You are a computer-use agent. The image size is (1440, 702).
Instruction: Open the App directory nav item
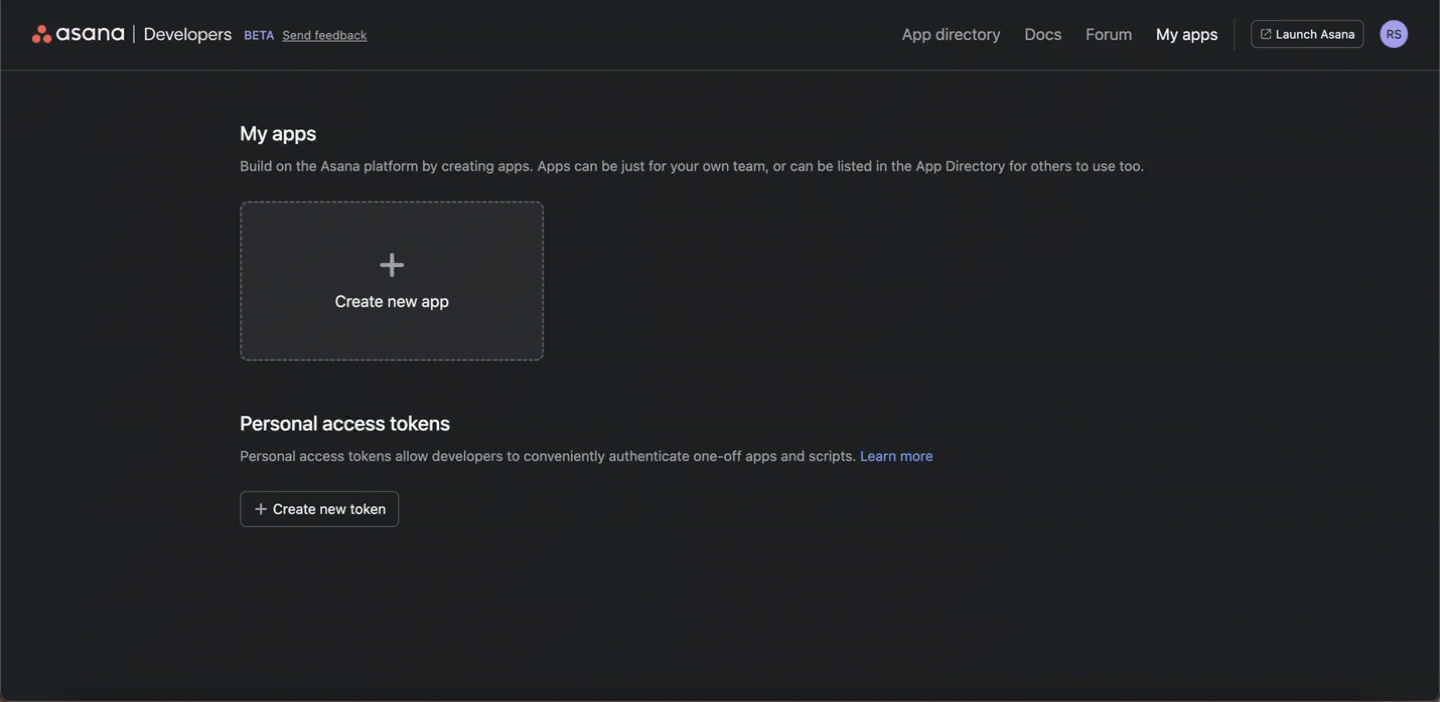(951, 34)
